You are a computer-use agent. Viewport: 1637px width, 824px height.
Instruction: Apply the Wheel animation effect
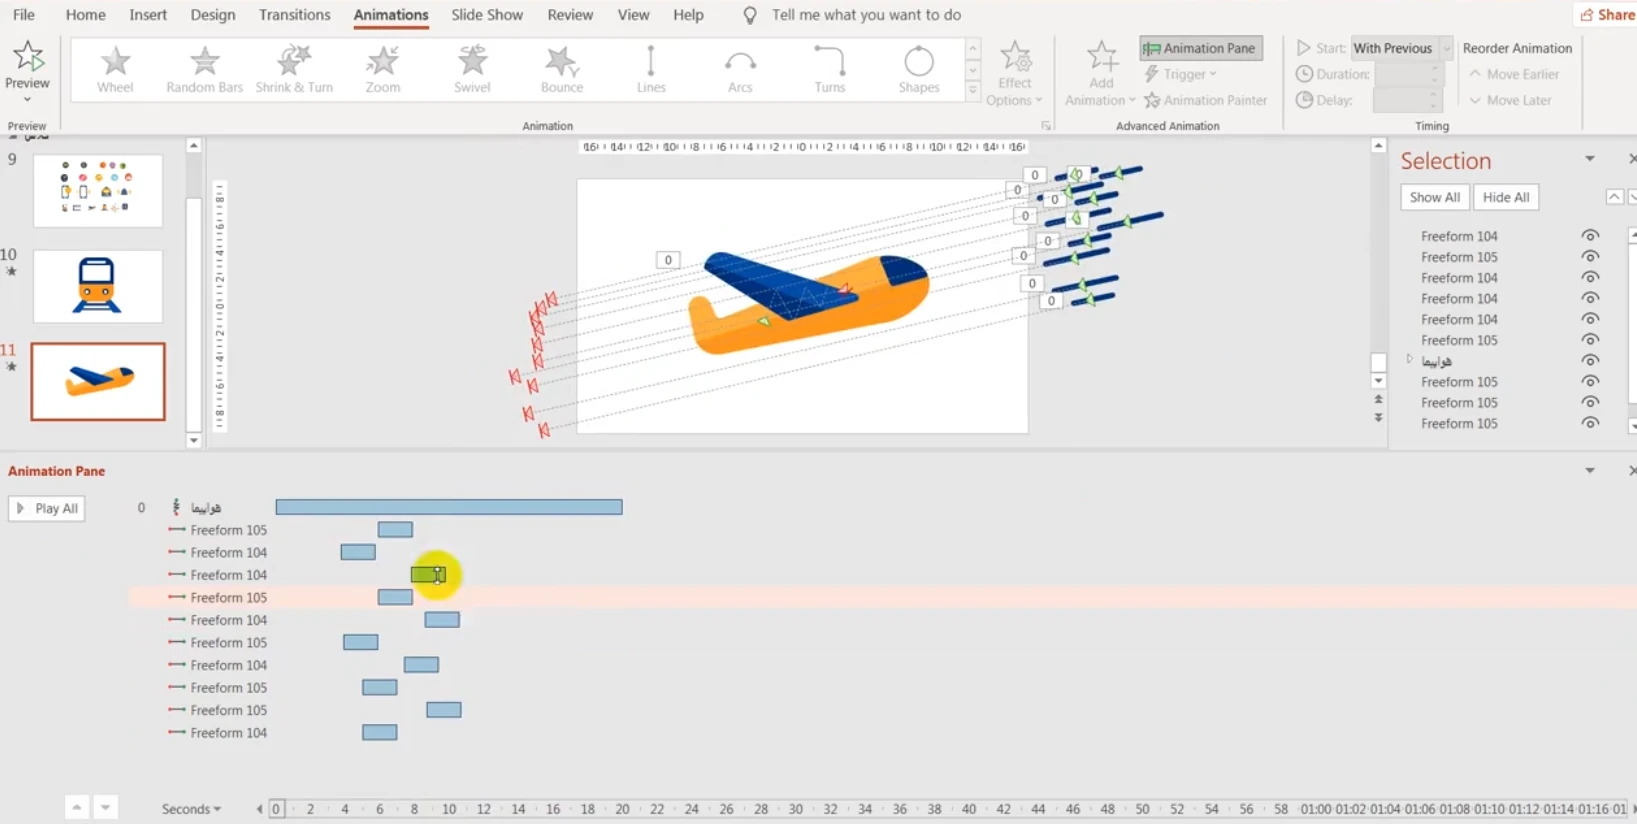click(x=115, y=69)
